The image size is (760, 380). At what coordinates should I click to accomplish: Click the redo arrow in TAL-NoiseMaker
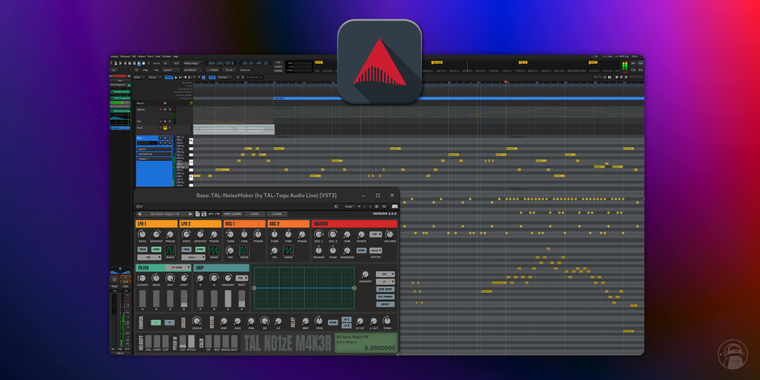[217, 214]
